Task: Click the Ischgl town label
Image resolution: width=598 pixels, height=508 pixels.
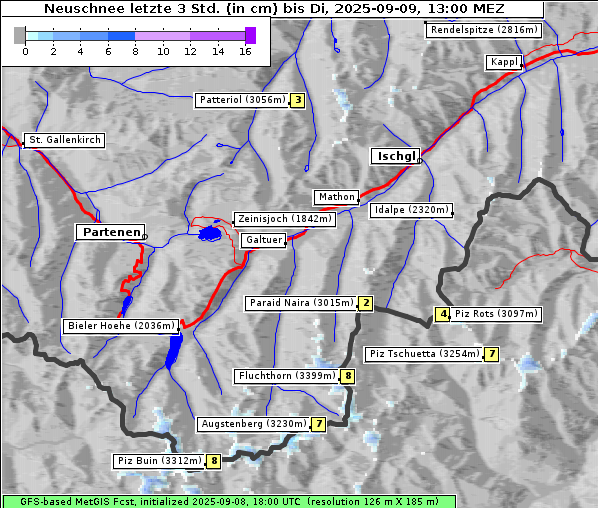Action: 396,156
